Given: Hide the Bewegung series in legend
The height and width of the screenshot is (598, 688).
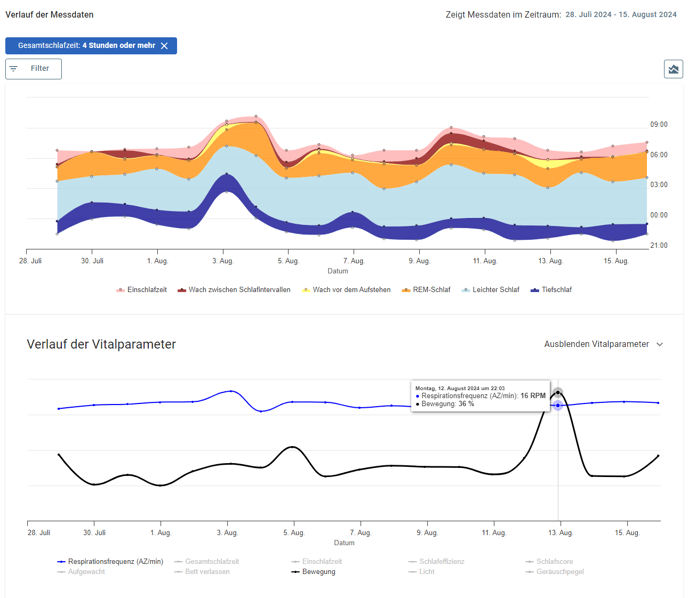Looking at the screenshot, I should coord(318,571).
